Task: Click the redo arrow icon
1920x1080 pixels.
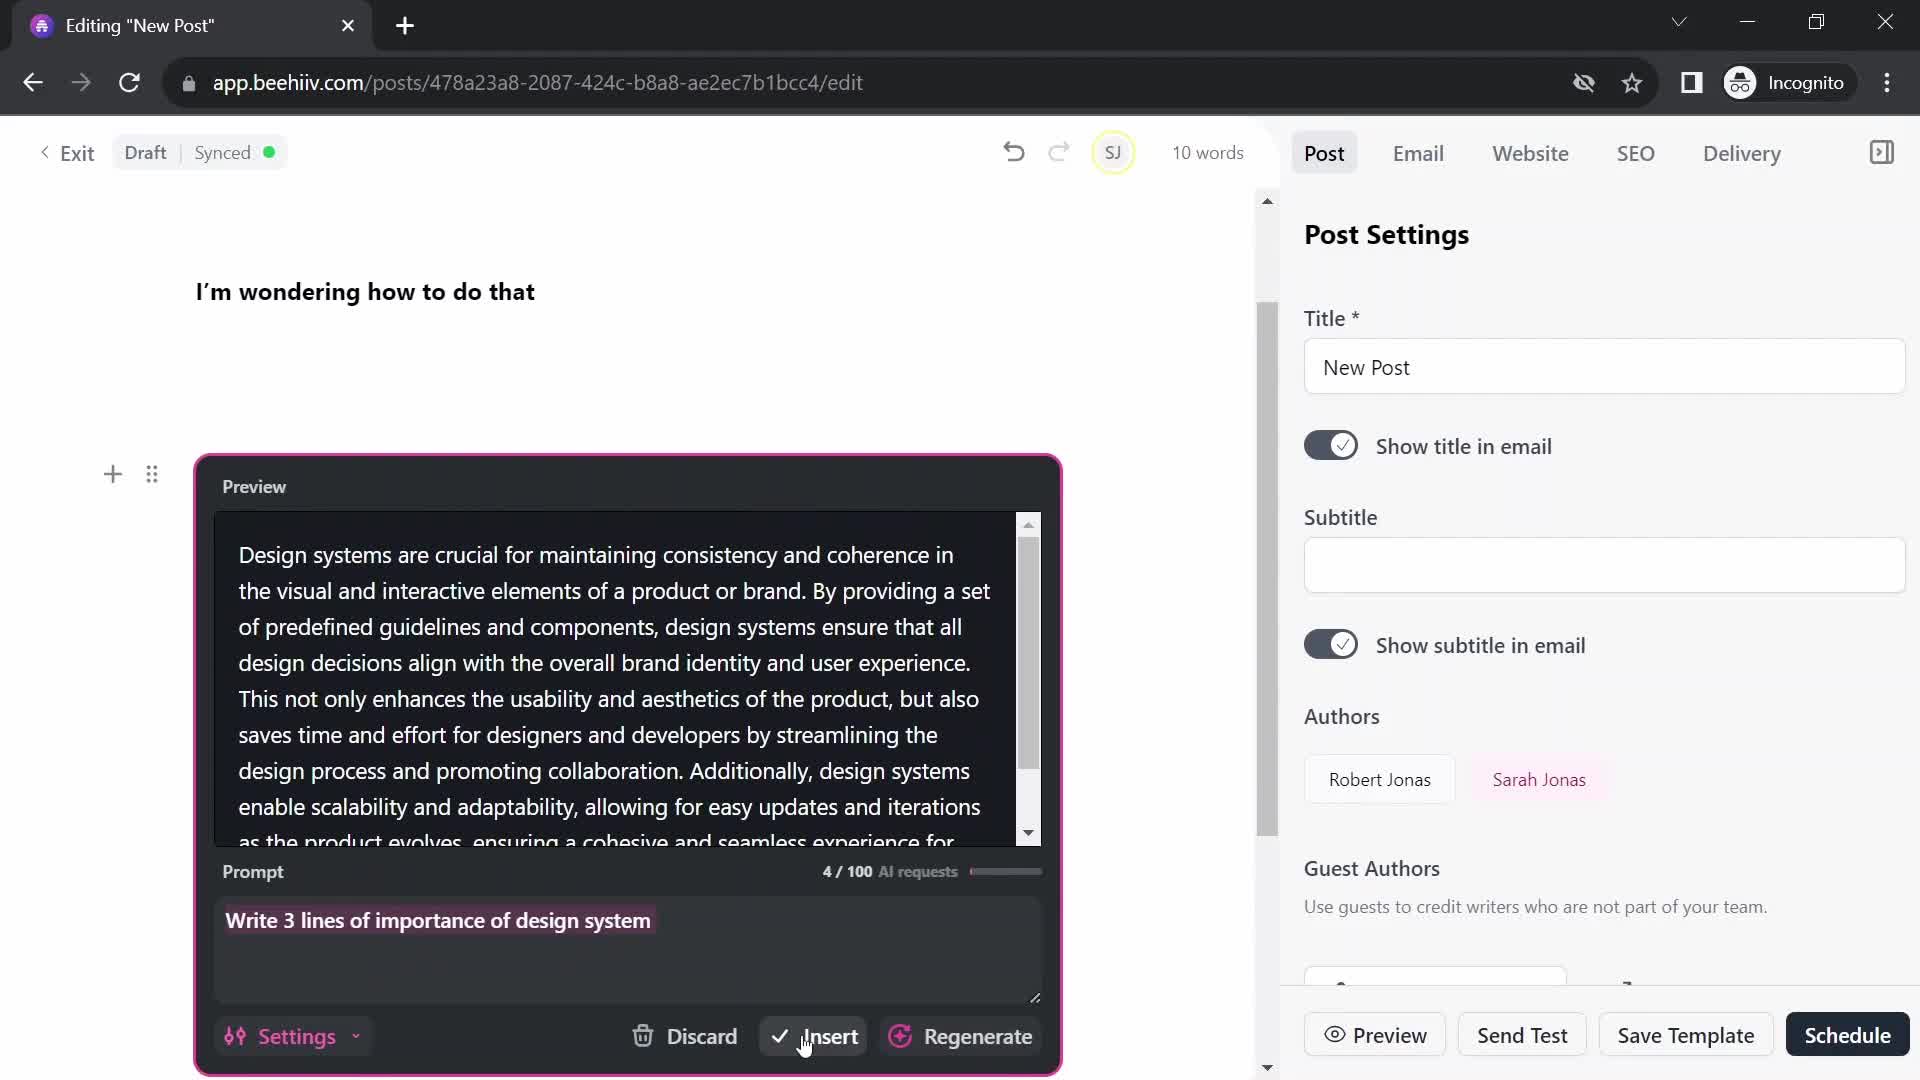Action: tap(1060, 152)
